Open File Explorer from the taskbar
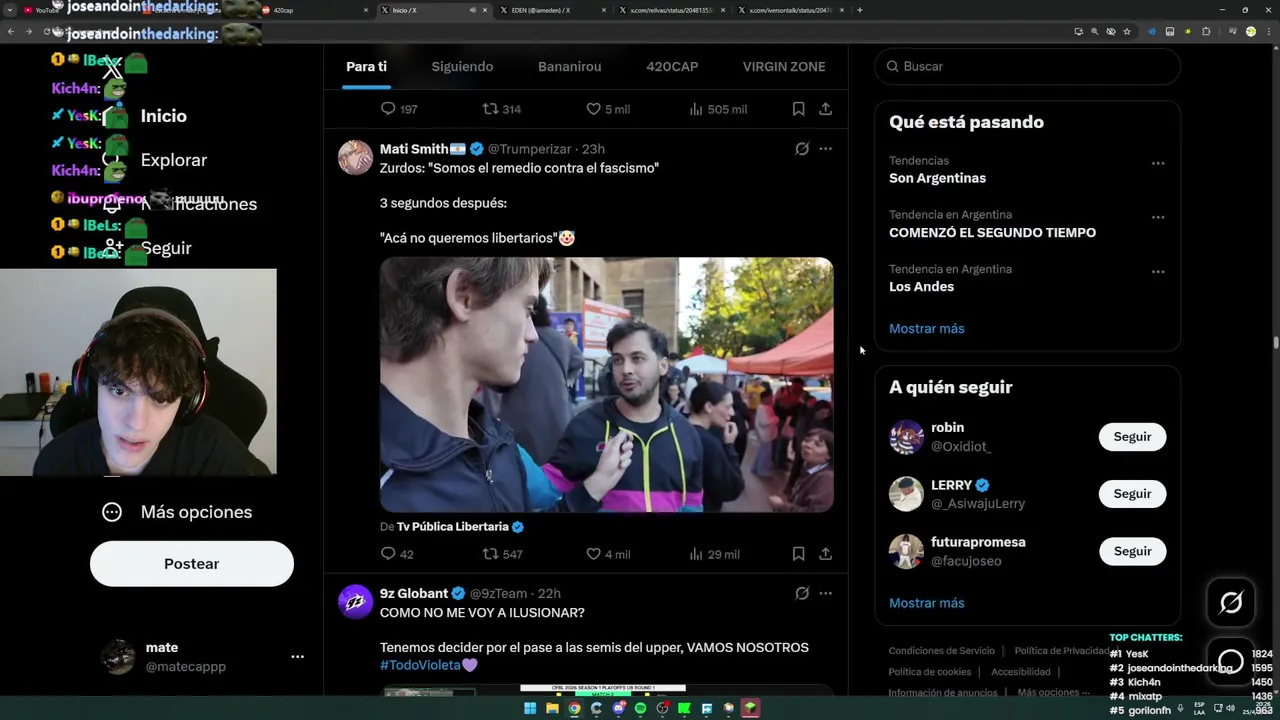Viewport: 1280px width, 720px height. coord(552,709)
